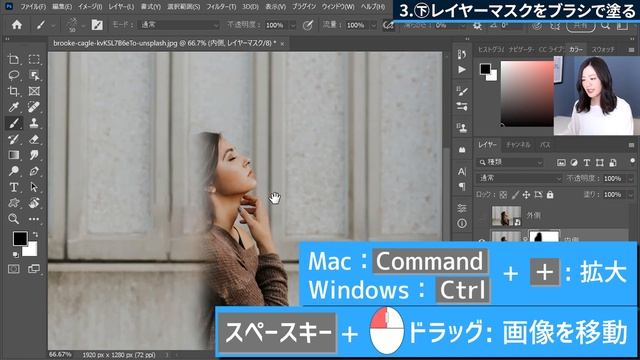Select the Crop tool
Screen dimensions: 640x360
(13, 91)
